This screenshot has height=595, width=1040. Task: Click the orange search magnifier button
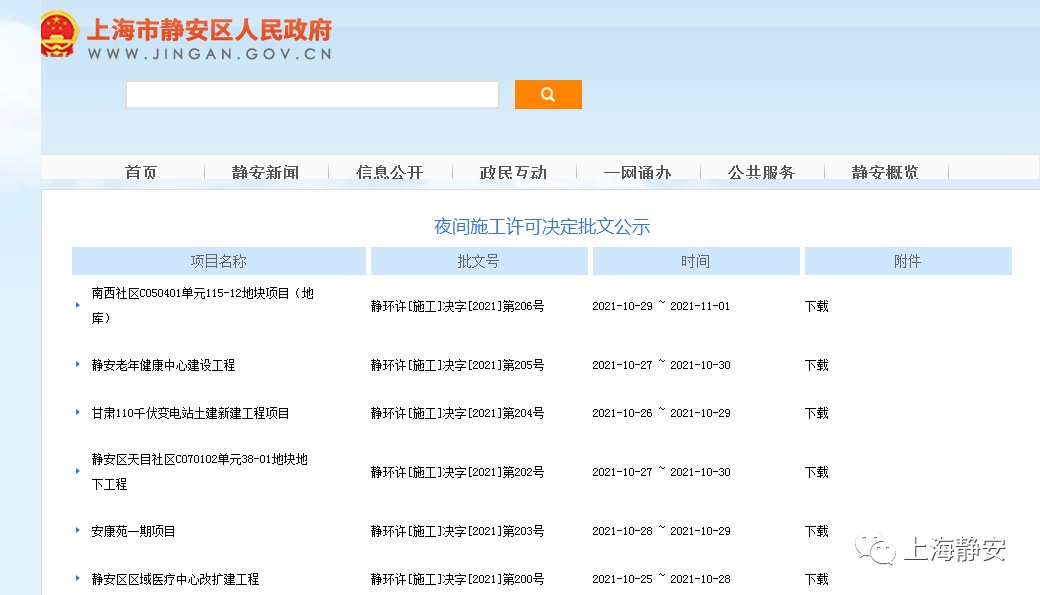coord(548,95)
